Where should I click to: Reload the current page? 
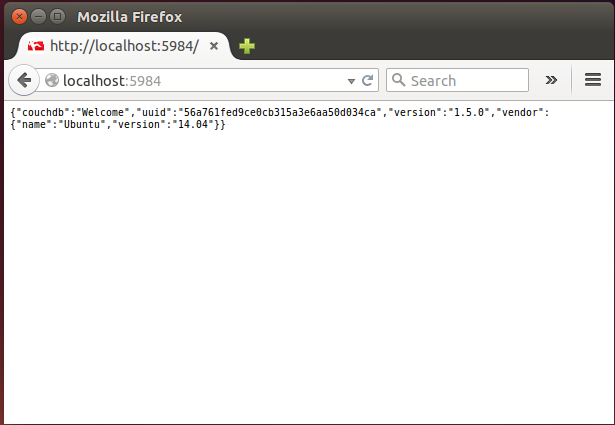click(368, 80)
